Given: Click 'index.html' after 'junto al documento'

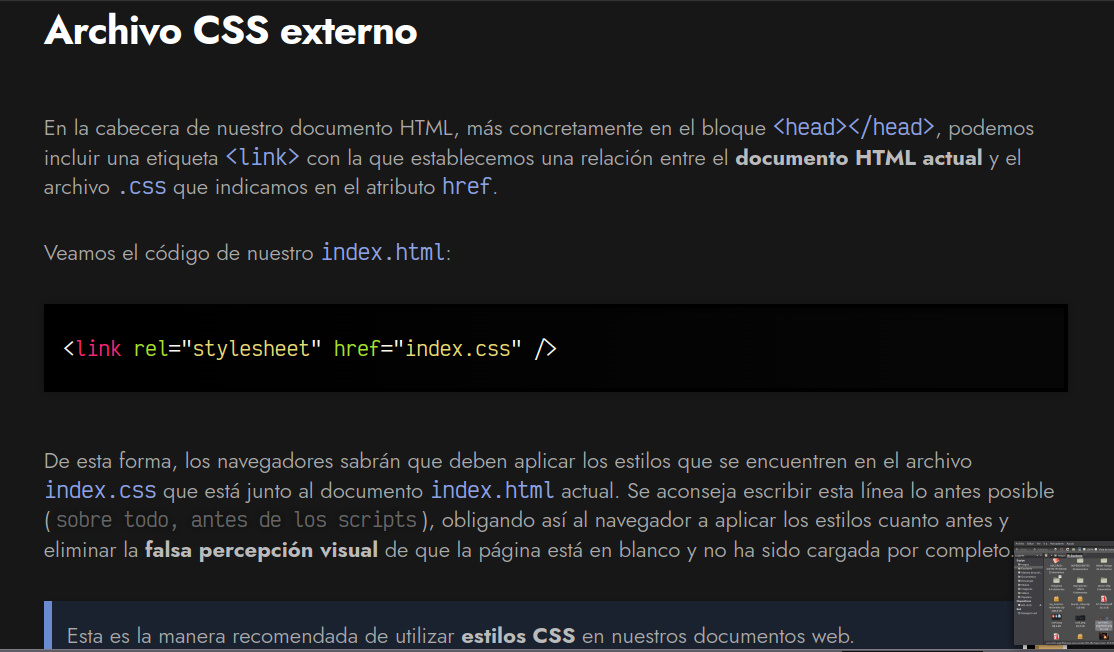Looking at the screenshot, I should point(492,490).
